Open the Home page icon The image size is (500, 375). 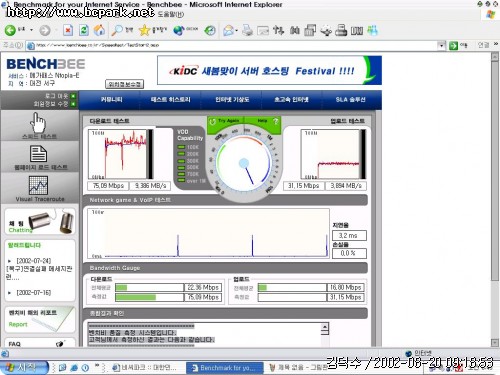point(99,30)
